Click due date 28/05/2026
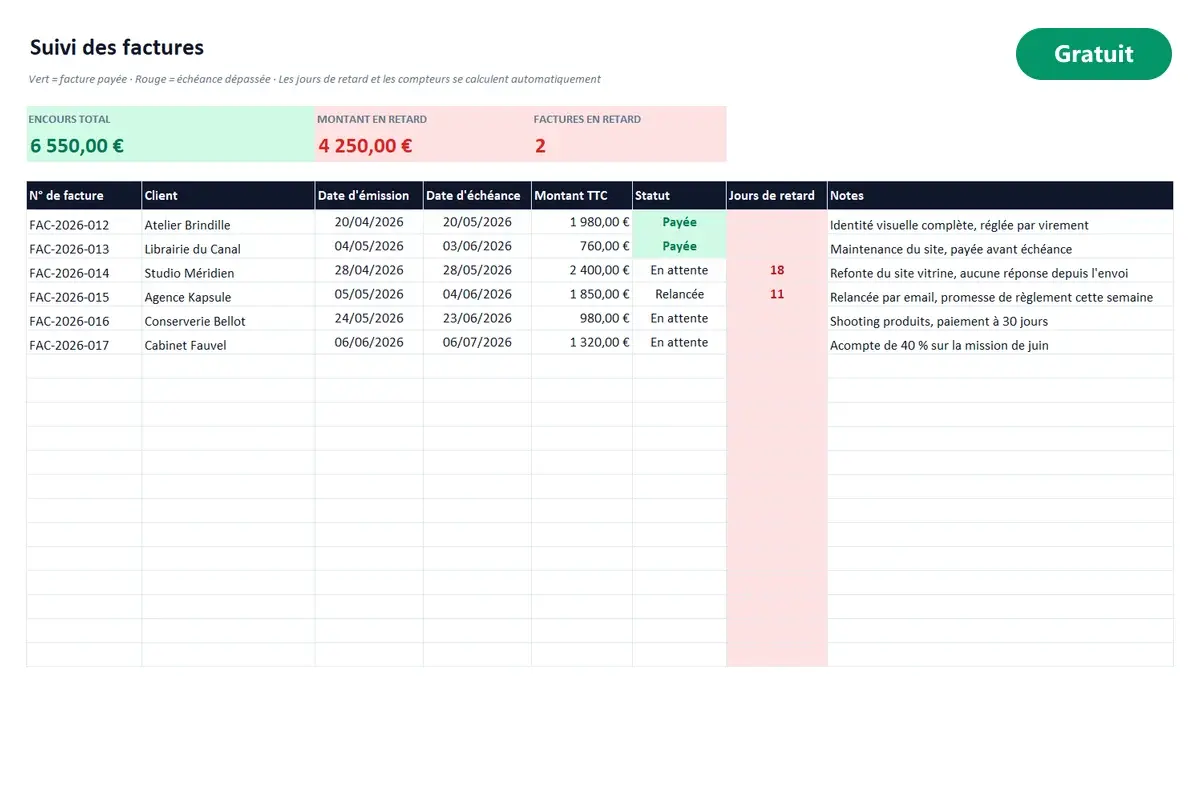The height and width of the screenshot is (800, 1200). [x=477, y=271]
